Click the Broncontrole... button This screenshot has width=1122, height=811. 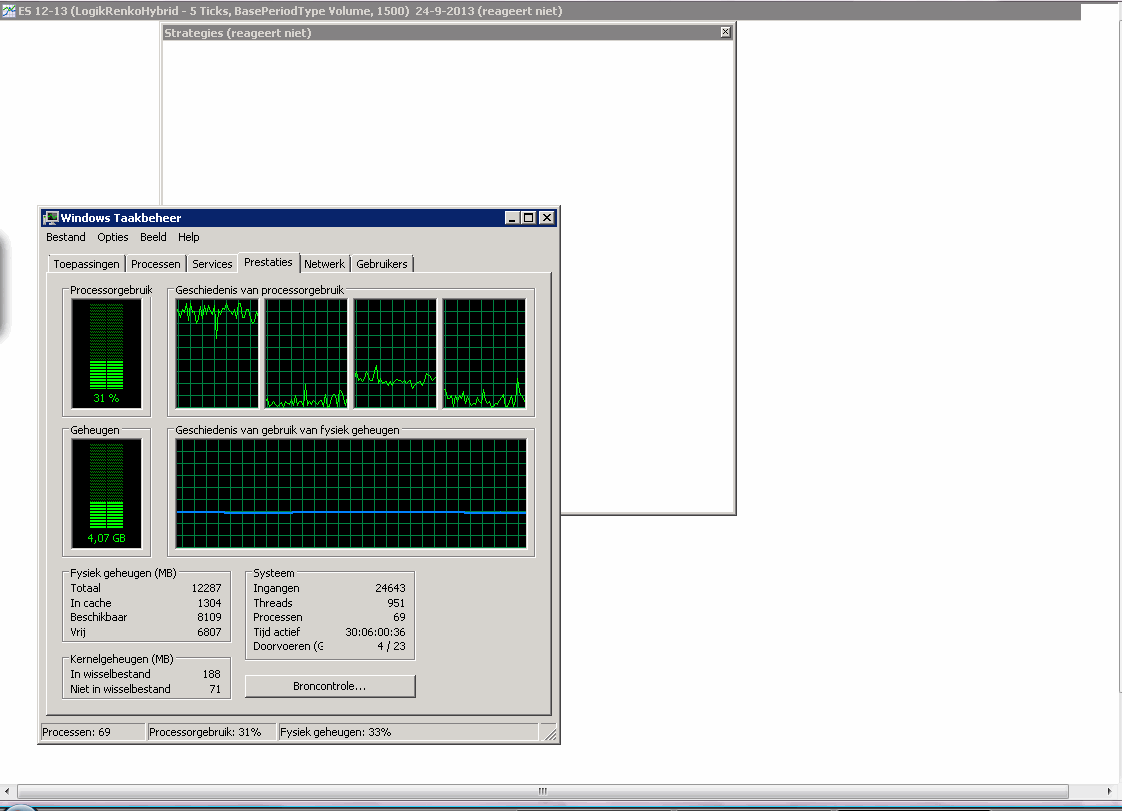(330, 686)
